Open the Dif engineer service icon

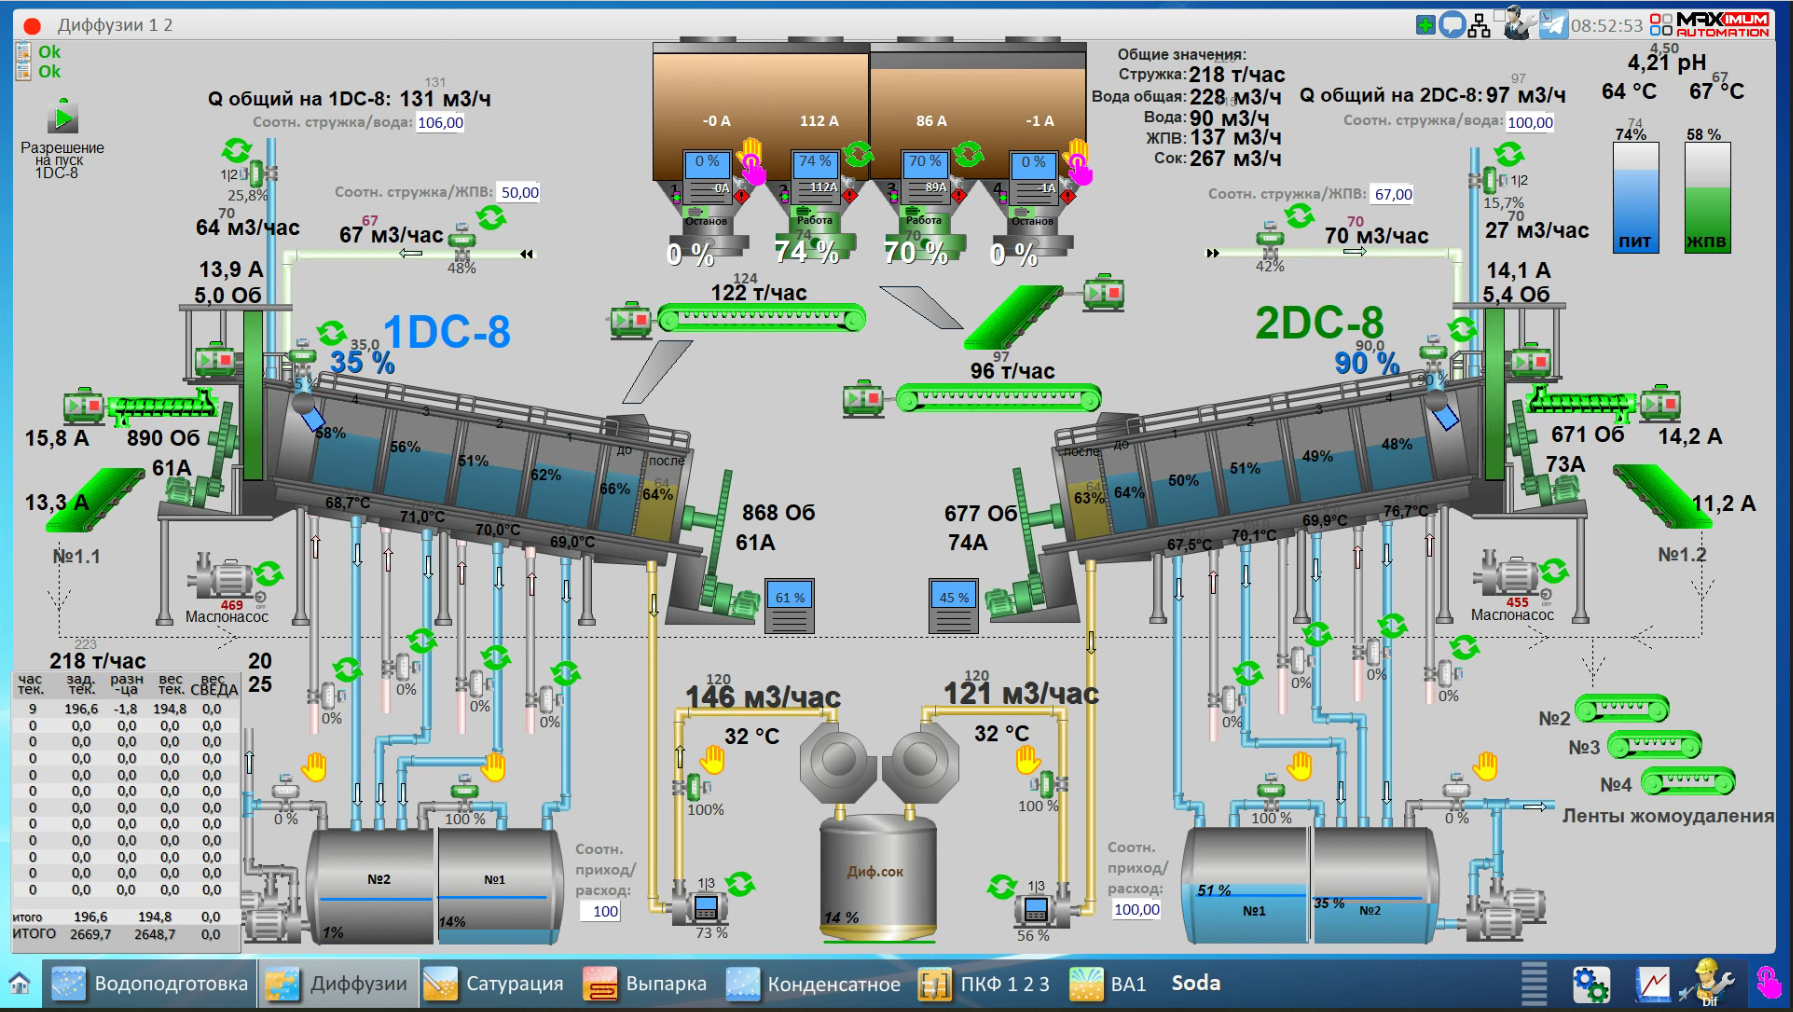(x=1707, y=984)
